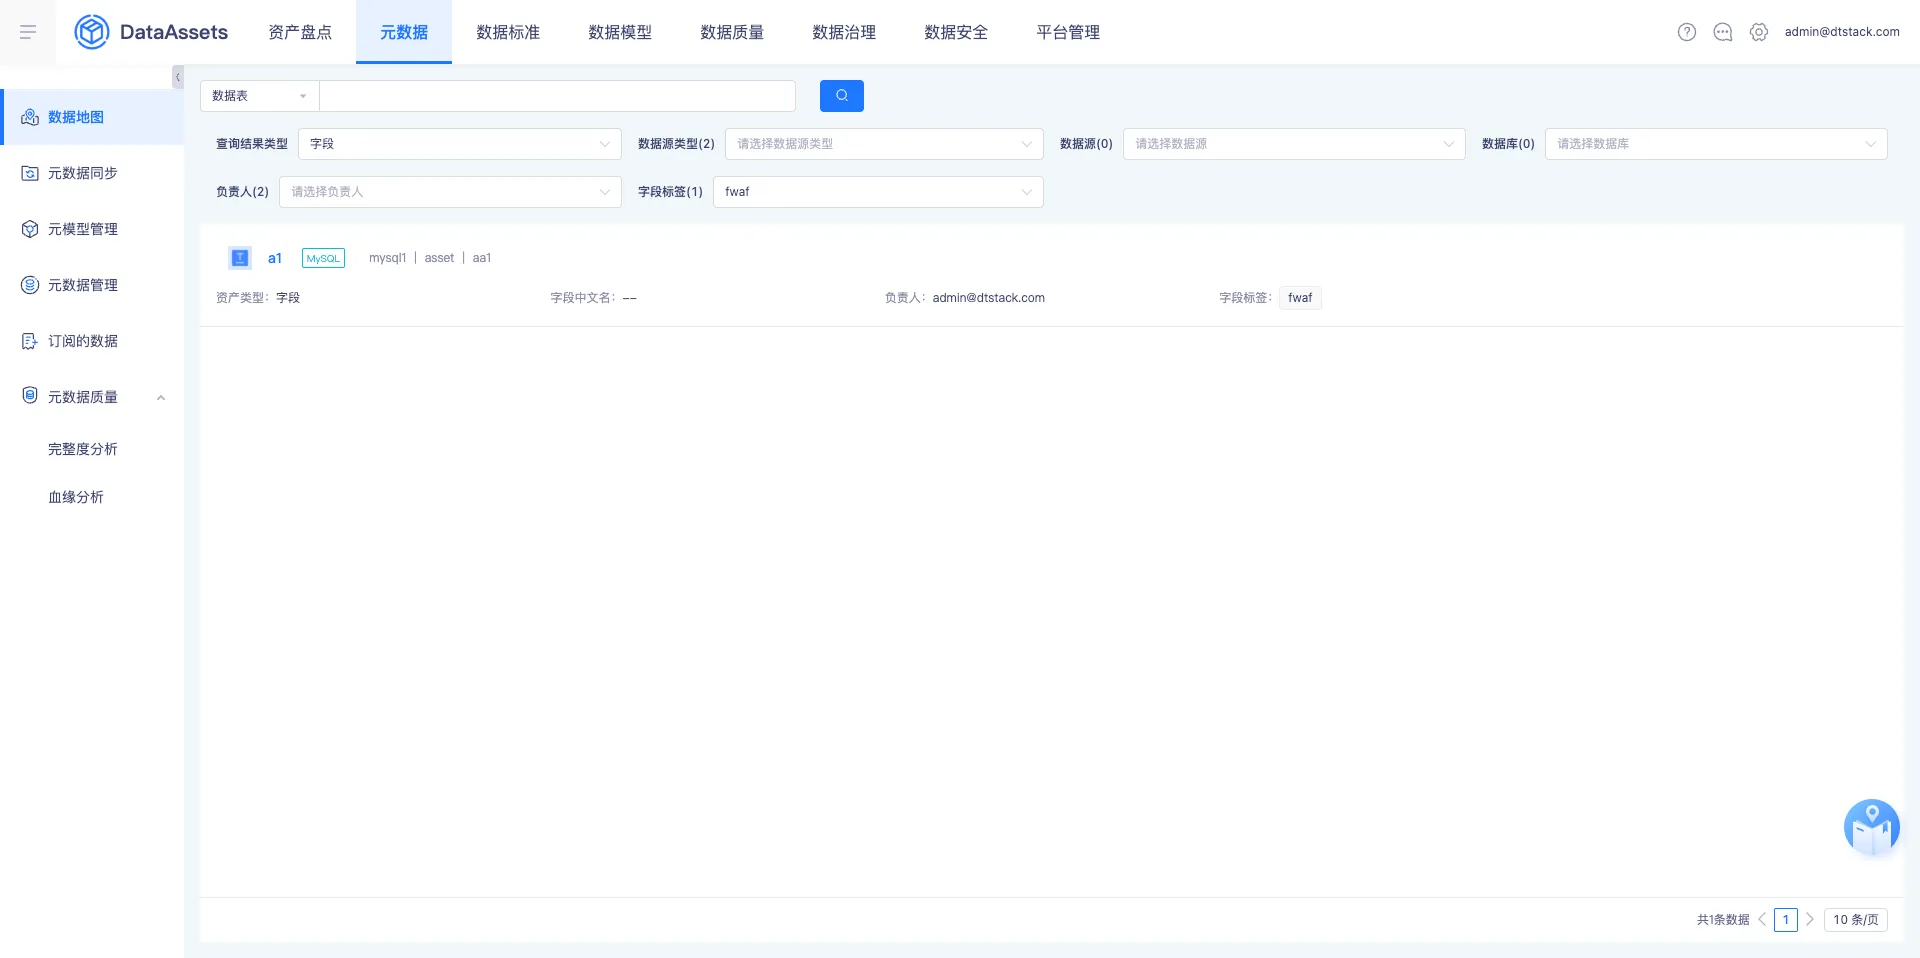
Task: Open the settings gear icon
Action: pos(1759,32)
